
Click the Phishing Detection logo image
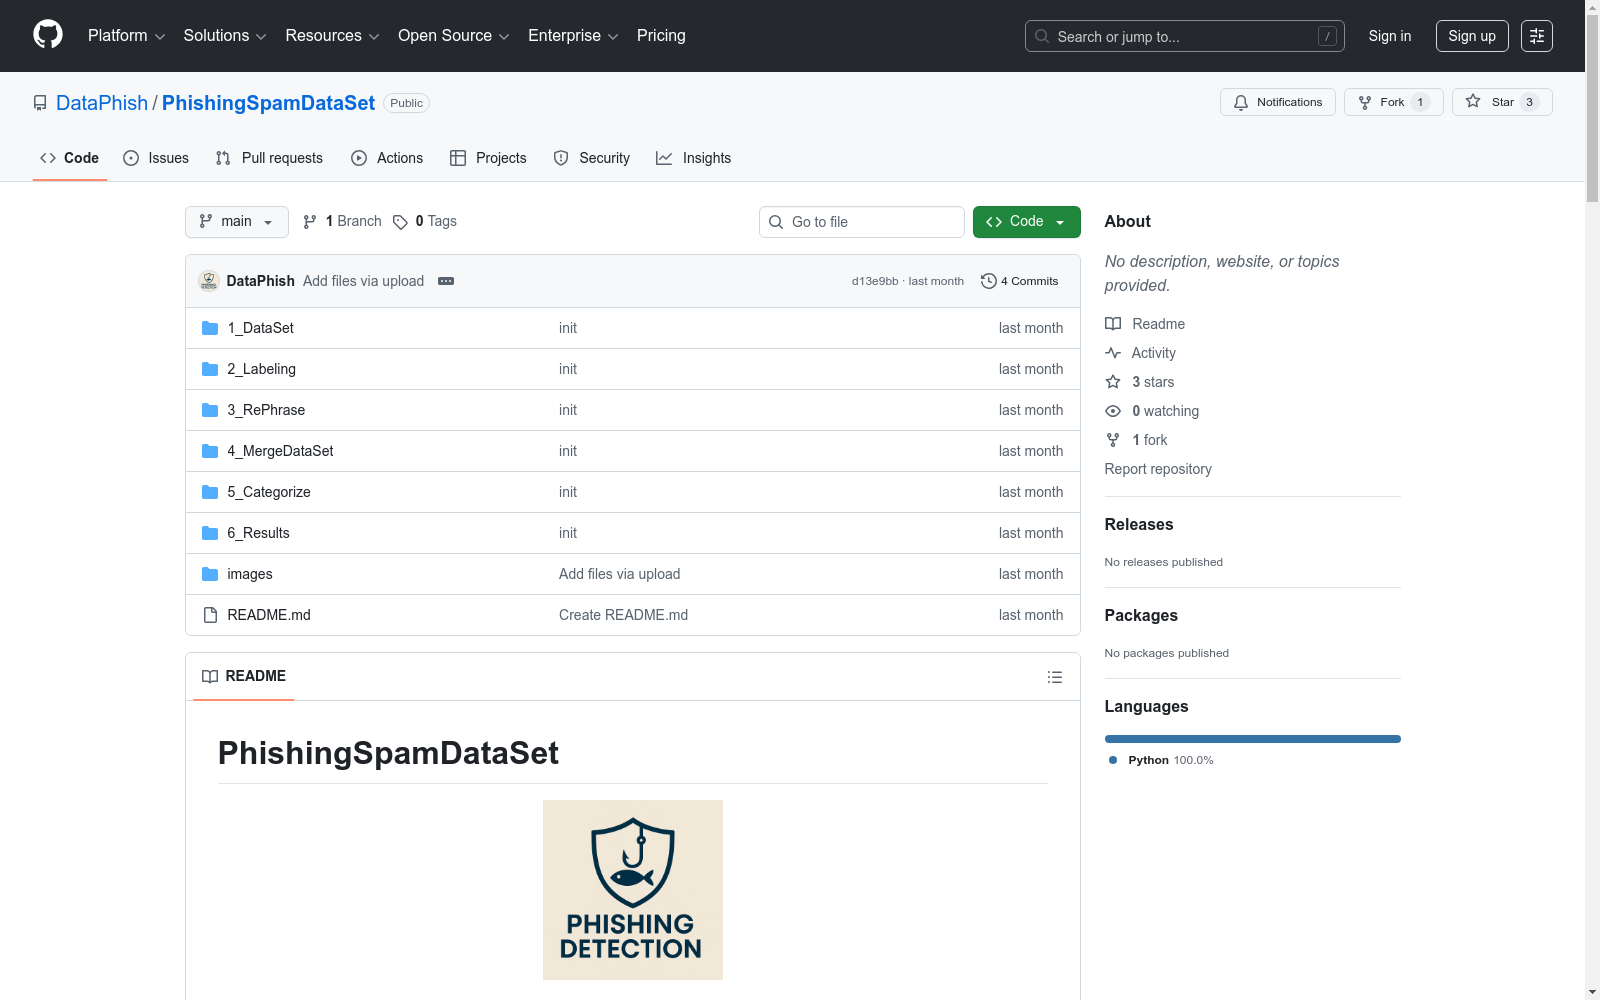pyautogui.click(x=633, y=890)
